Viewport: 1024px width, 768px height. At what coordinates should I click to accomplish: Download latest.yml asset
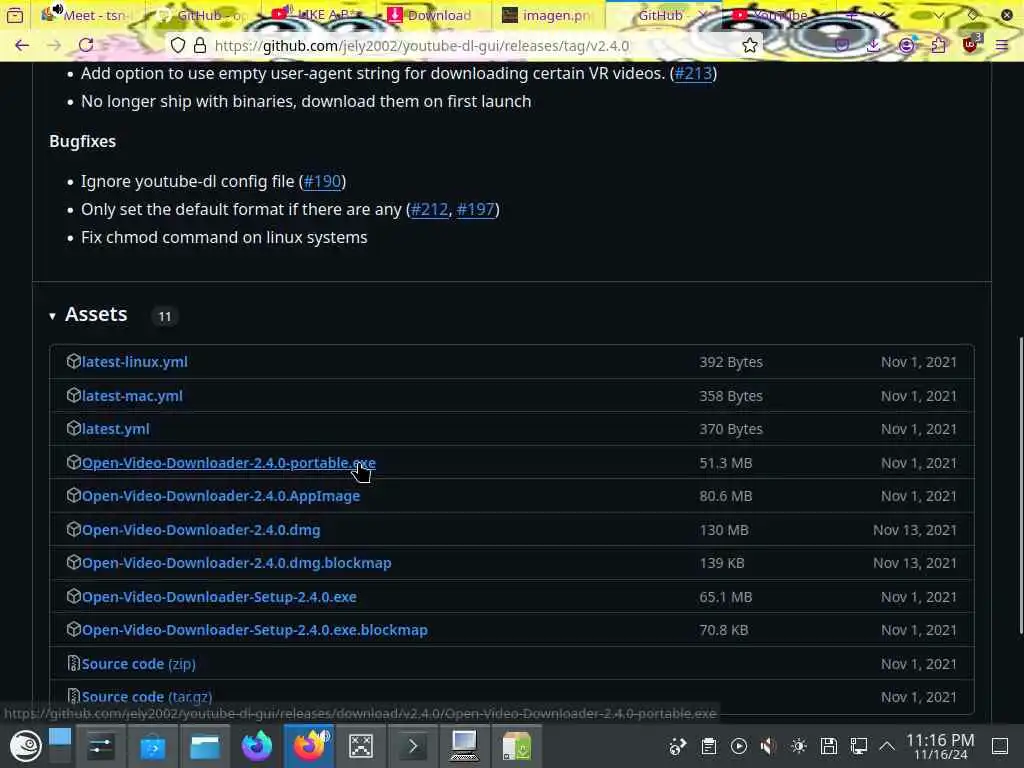click(116, 429)
